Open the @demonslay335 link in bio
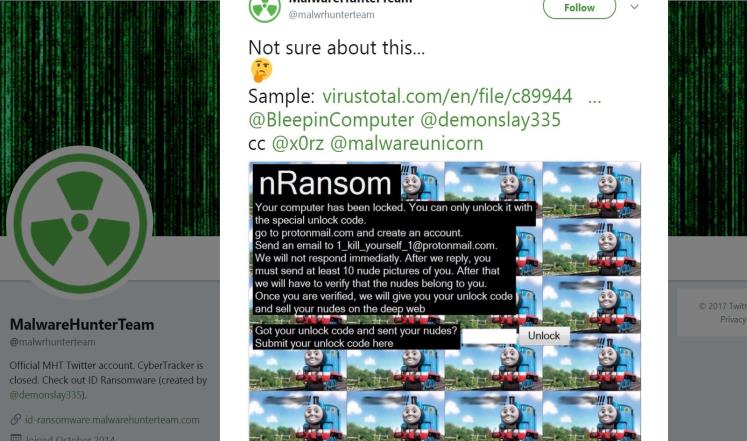The image size is (747, 441). (x=47, y=395)
